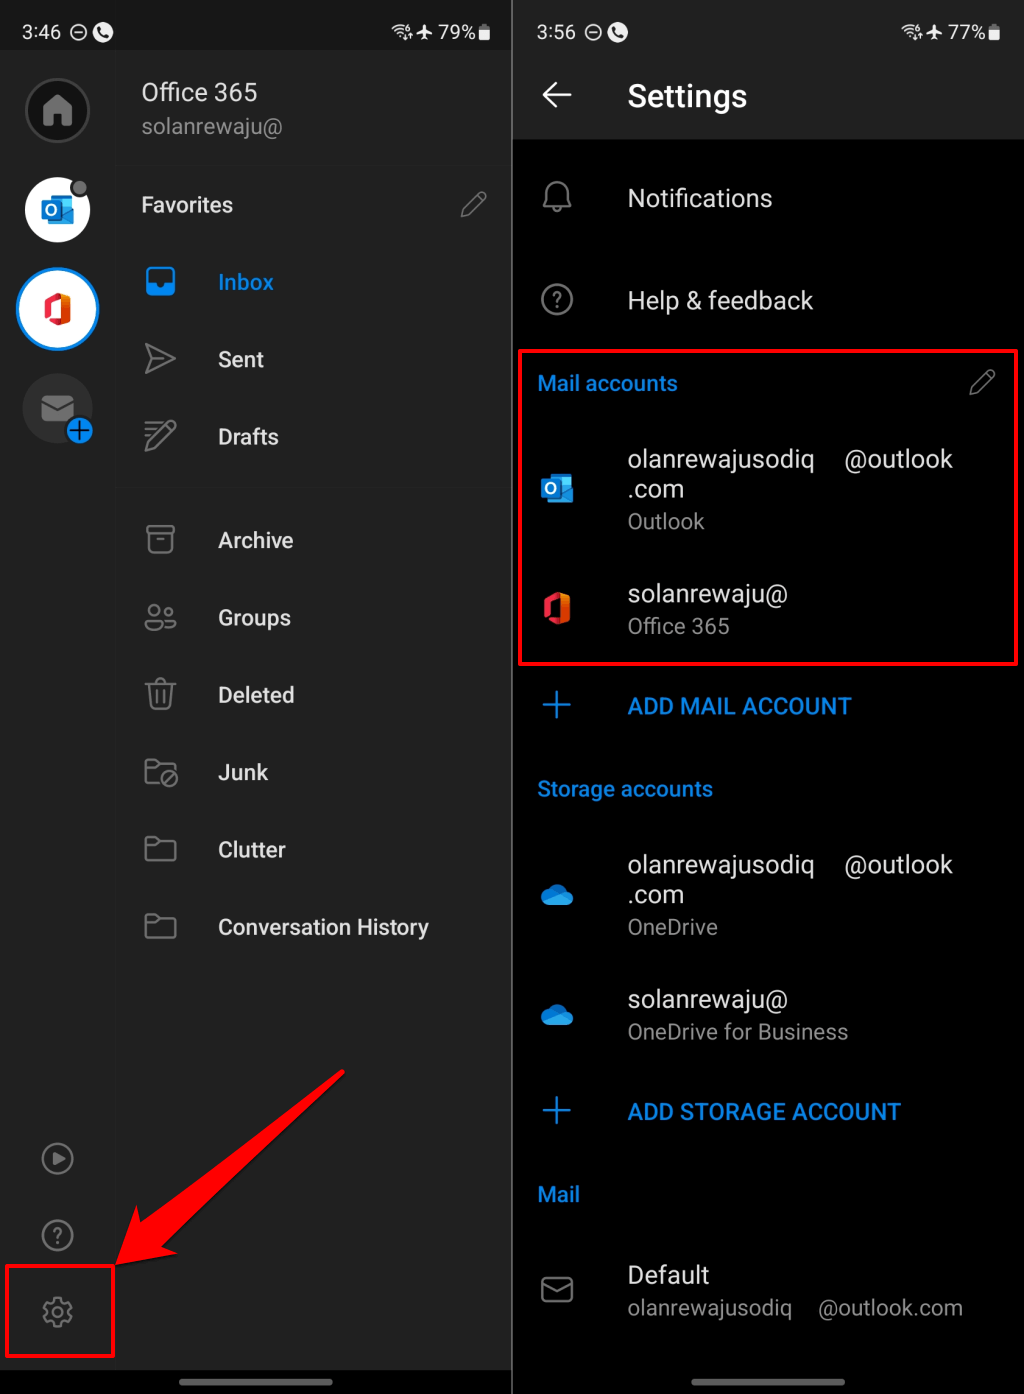Tap the Deleted trash can icon
The height and width of the screenshot is (1394, 1024).
tap(160, 694)
